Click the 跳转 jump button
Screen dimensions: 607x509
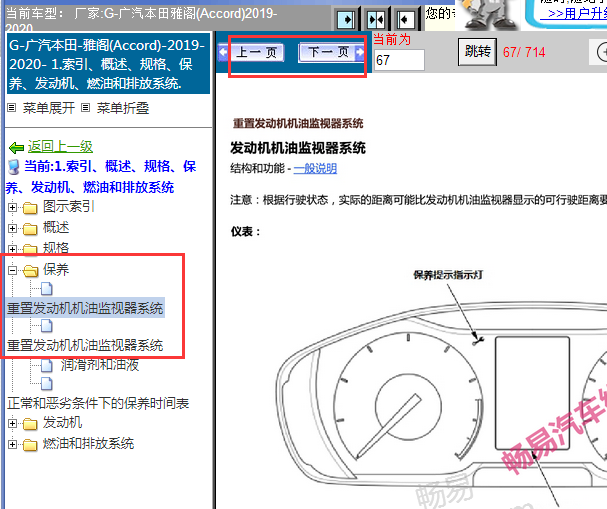click(x=477, y=51)
